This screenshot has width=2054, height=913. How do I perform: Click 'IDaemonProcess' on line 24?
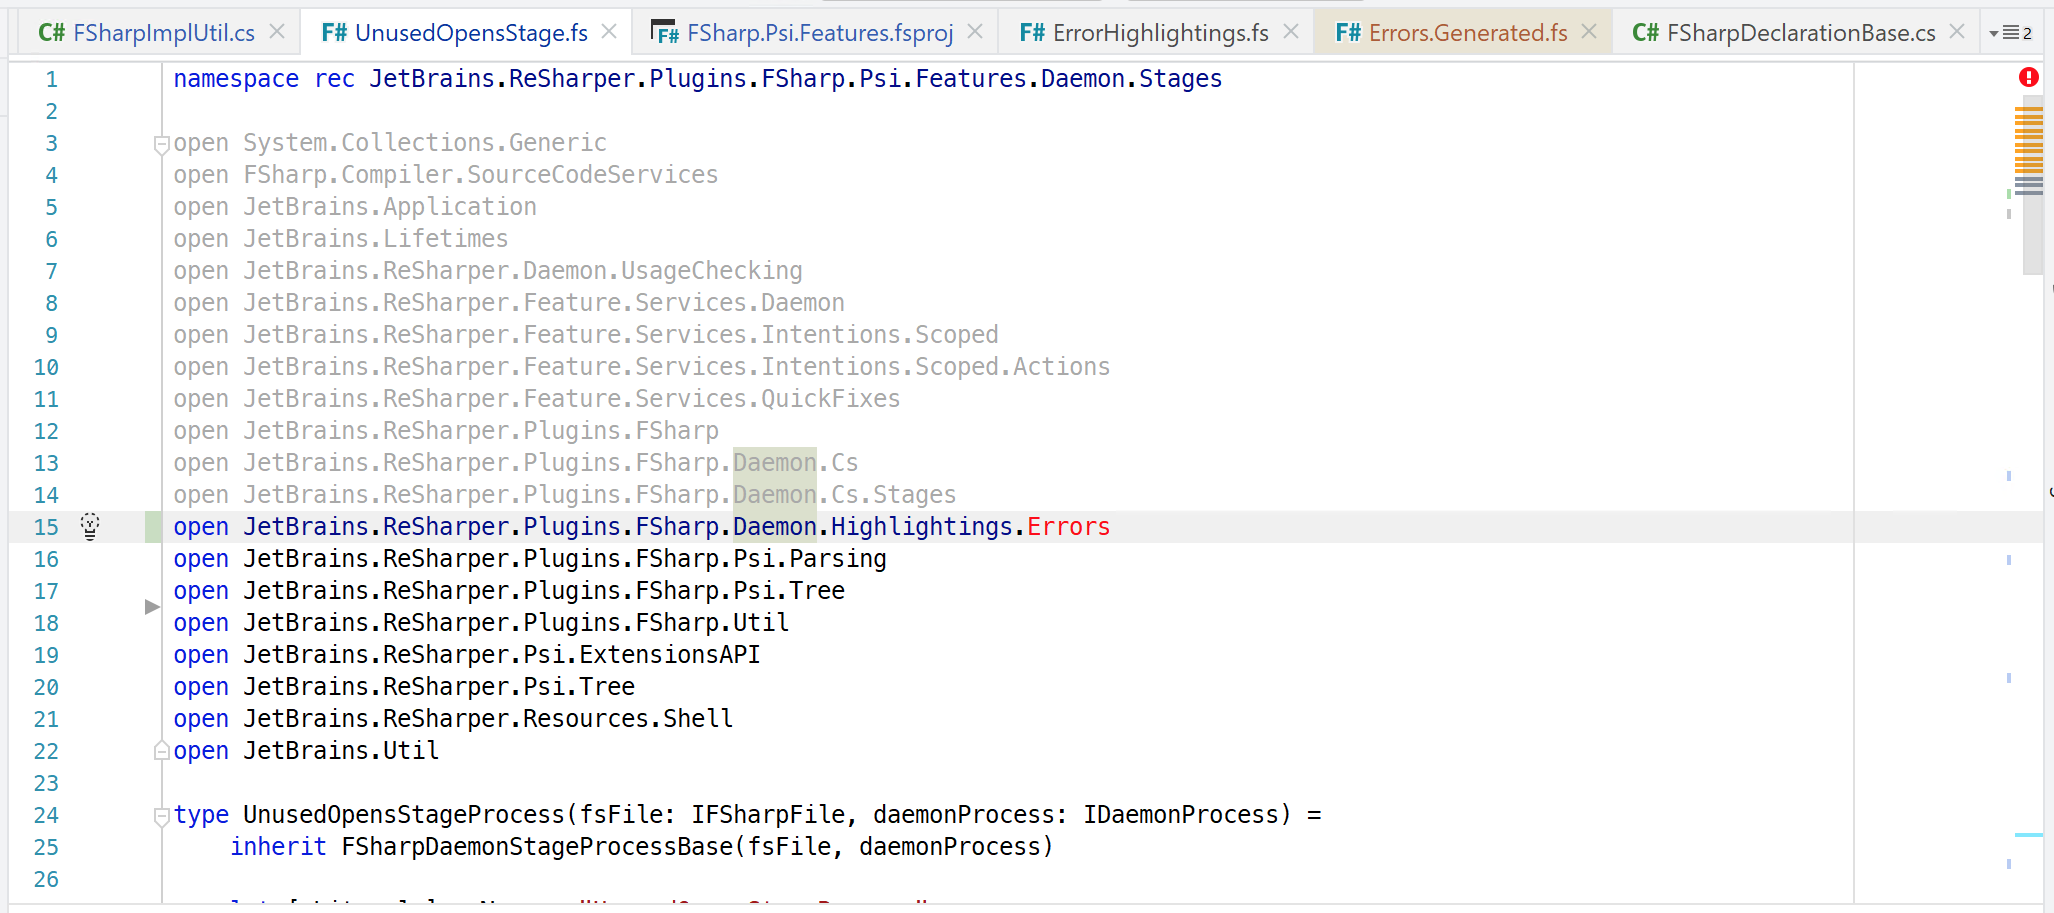click(x=1180, y=815)
